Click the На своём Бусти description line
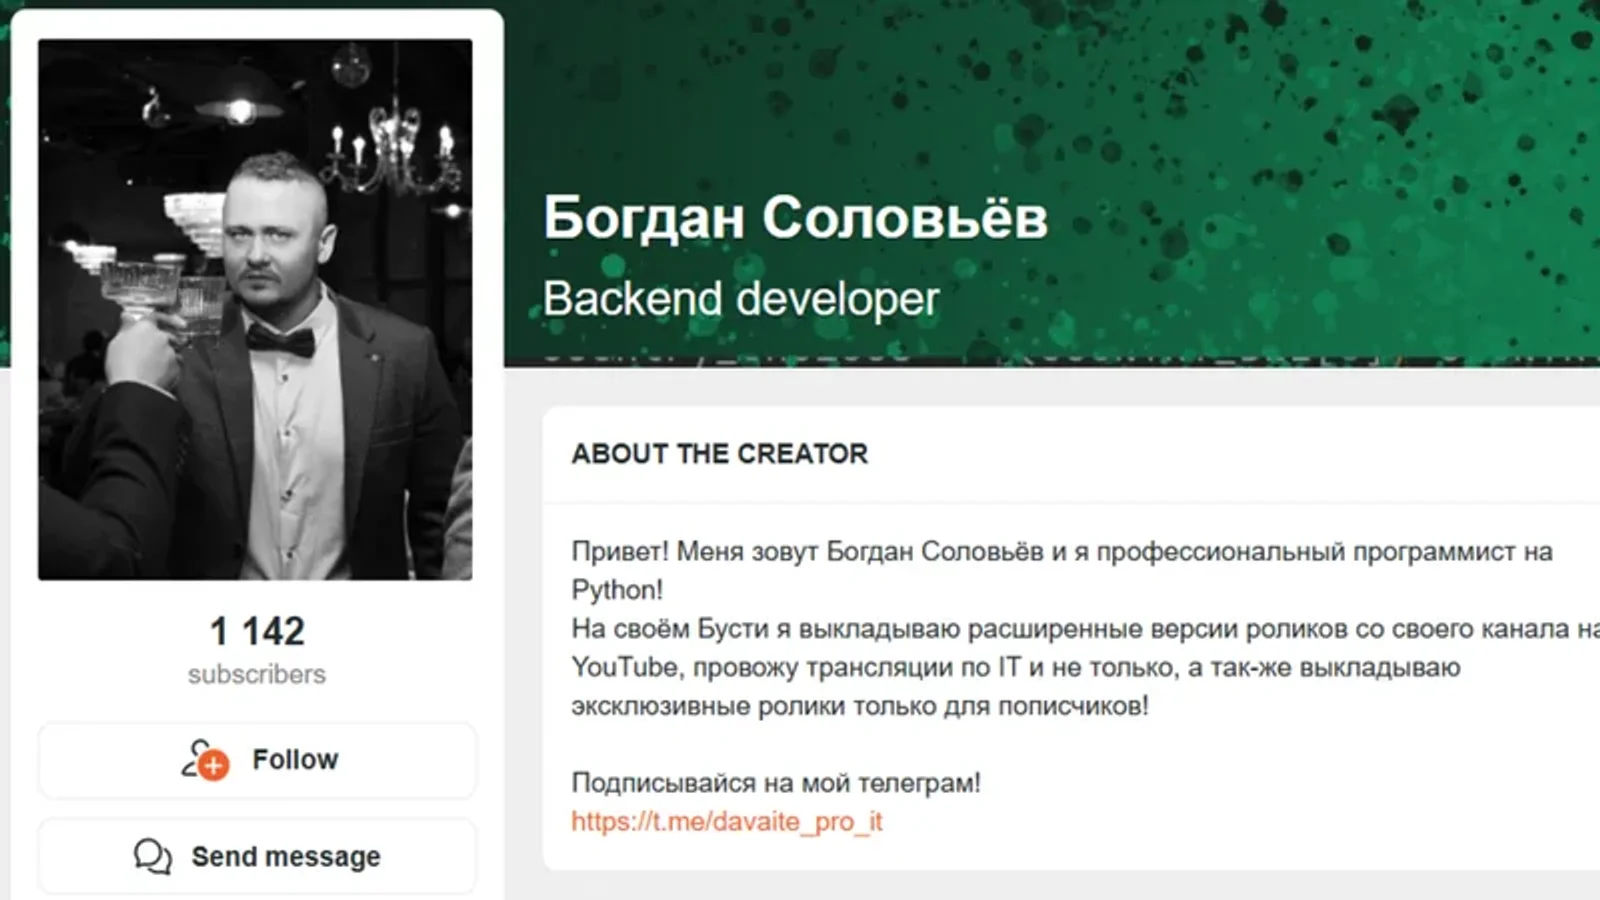This screenshot has width=1600, height=900. pyautogui.click(x=1085, y=629)
